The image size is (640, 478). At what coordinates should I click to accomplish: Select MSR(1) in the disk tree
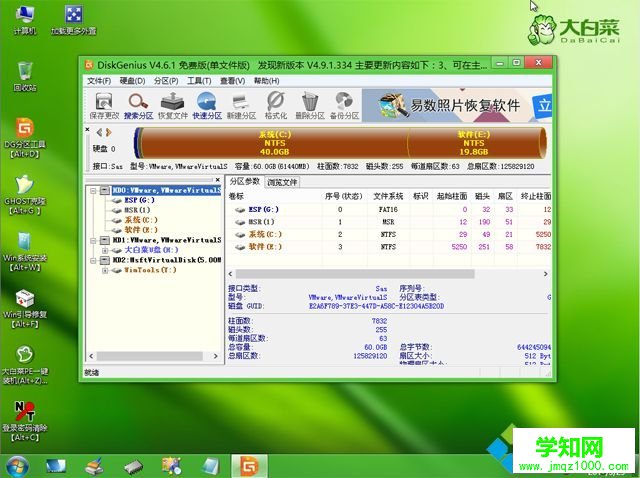point(137,210)
